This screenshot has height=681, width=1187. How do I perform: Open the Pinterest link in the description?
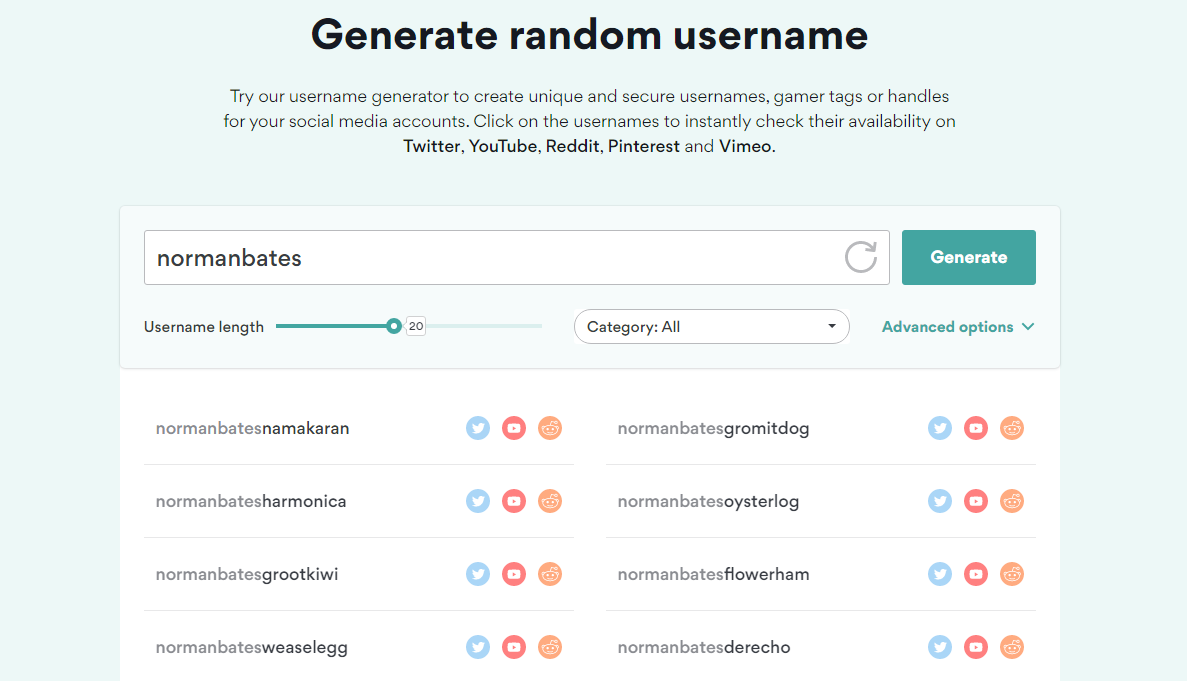click(644, 145)
